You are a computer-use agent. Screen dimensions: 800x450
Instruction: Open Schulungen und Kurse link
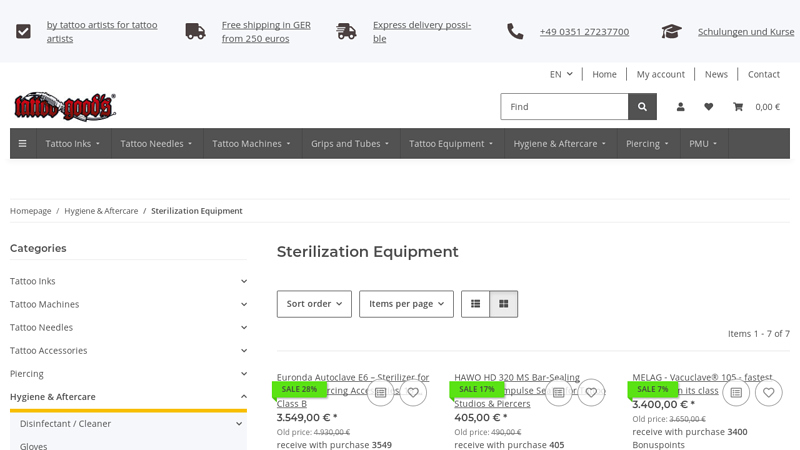pos(746,32)
